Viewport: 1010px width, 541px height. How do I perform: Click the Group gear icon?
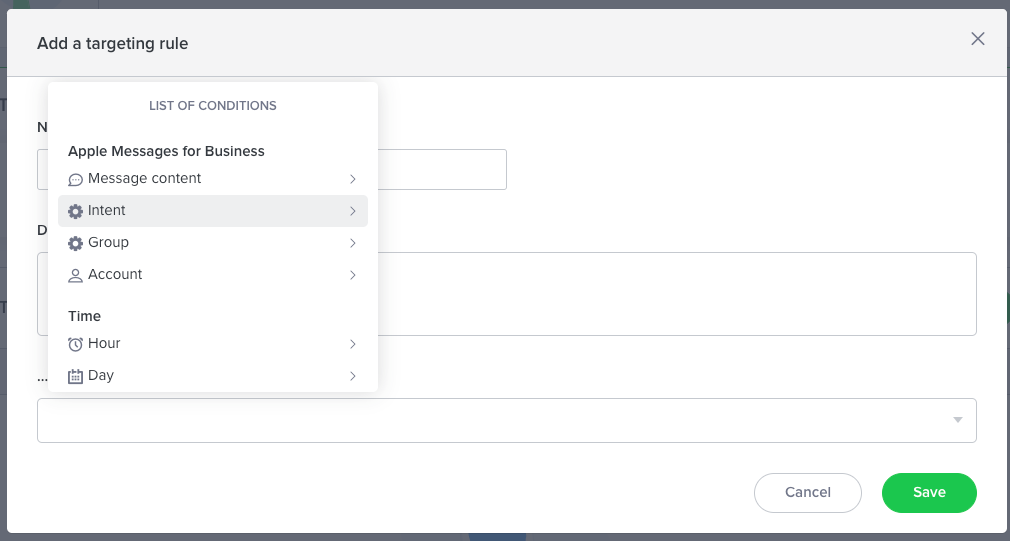point(76,243)
